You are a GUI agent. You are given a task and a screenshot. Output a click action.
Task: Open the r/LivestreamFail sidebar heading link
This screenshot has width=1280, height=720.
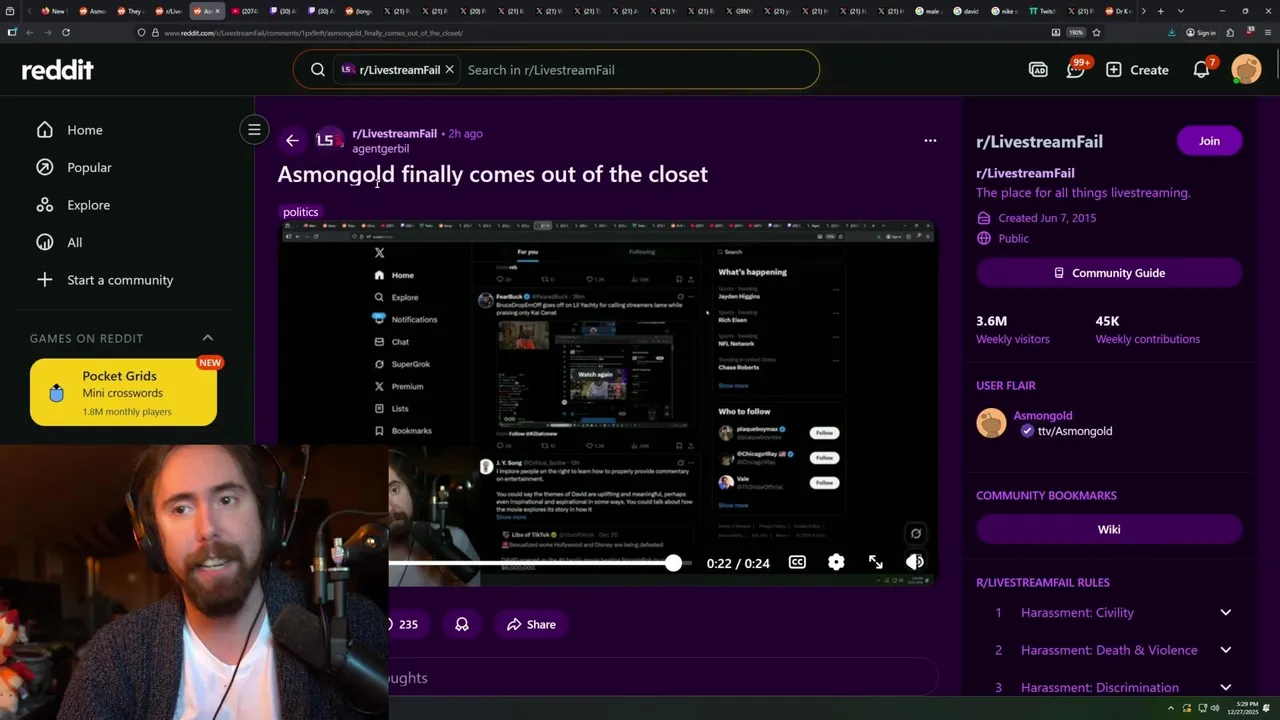click(1039, 141)
